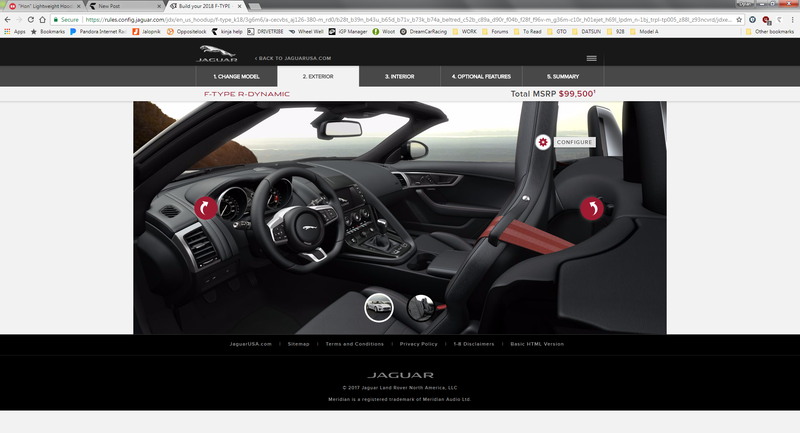Click the red extension icon in the toolbar
This screenshot has width=800, height=433.
(766, 20)
